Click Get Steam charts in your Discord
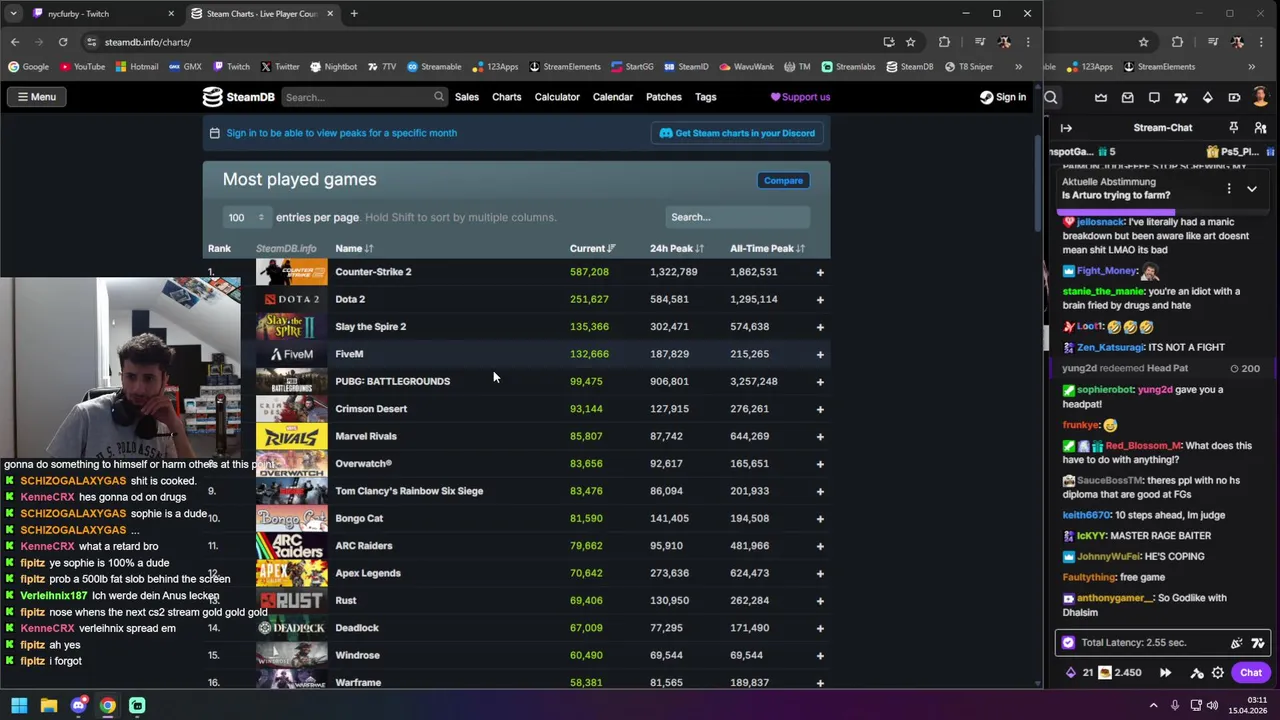This screenshot has width=1280, height=720. (737, 133)
